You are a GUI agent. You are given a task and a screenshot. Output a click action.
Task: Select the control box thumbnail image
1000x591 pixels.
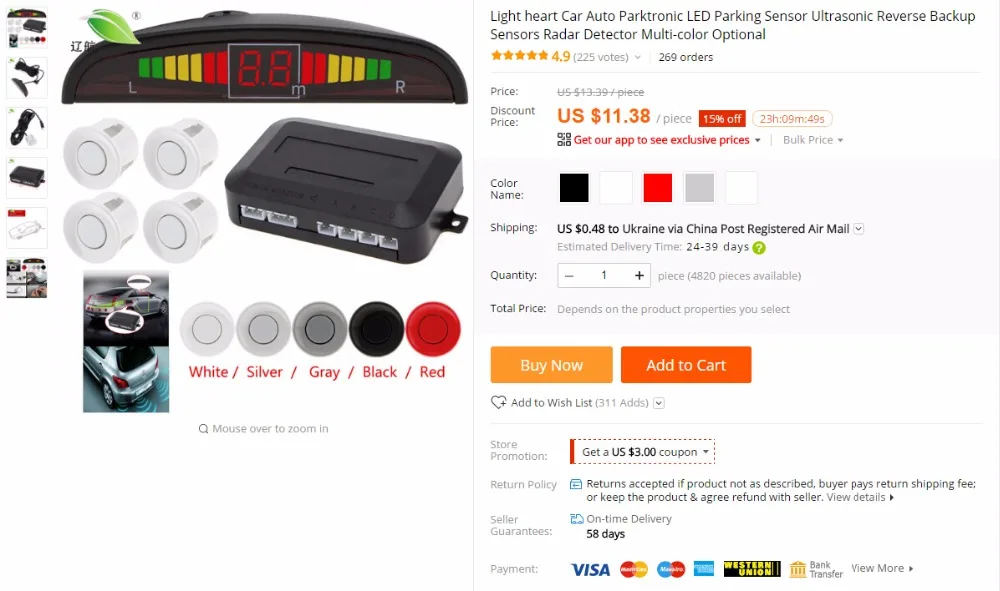tap(27, 177)
